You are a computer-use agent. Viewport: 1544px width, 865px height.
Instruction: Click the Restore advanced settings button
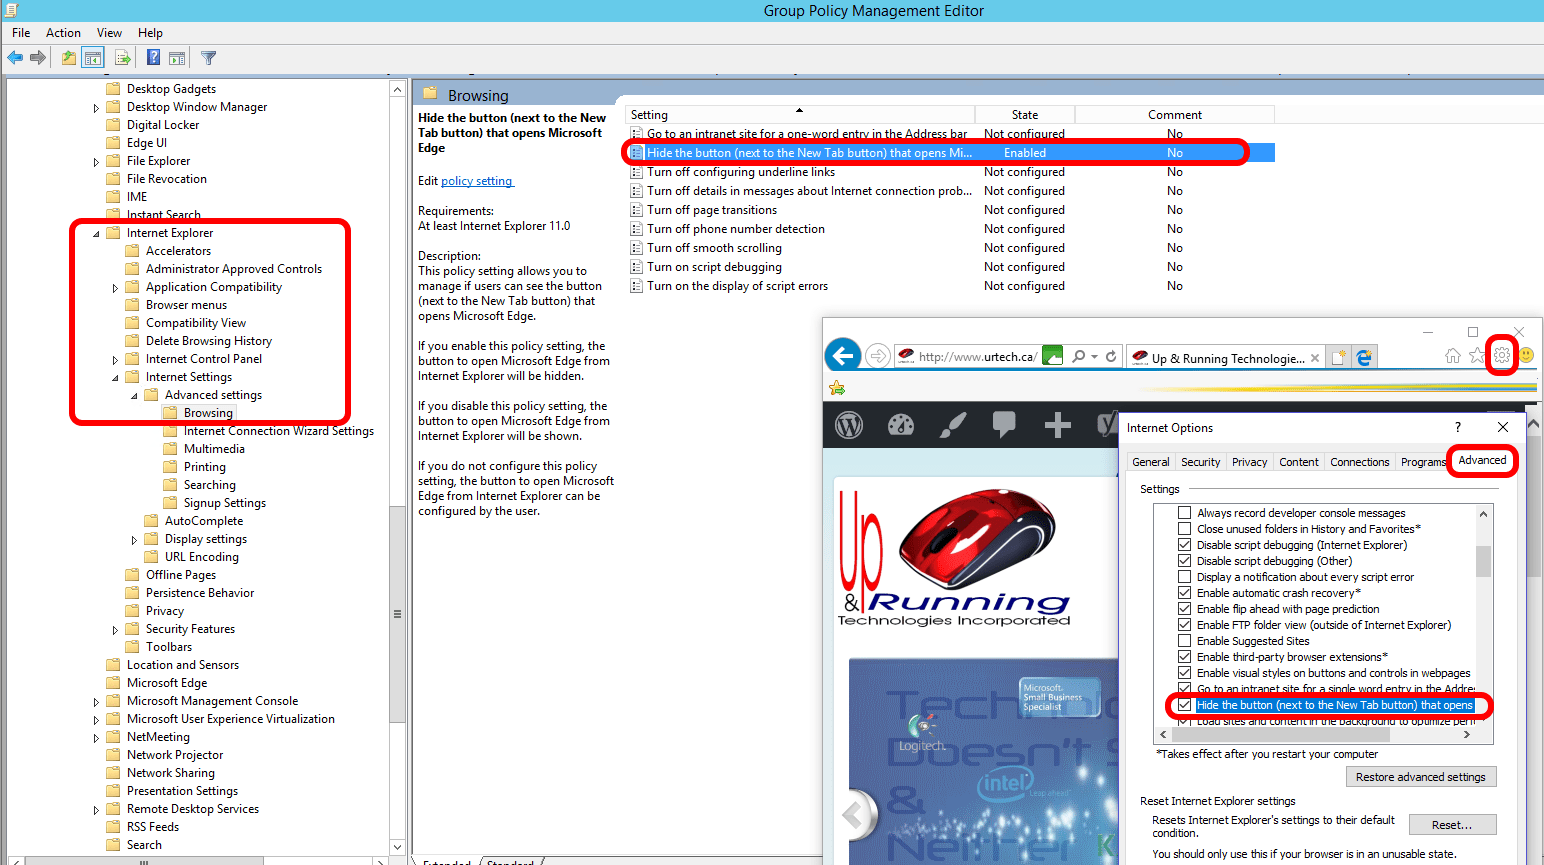(x=1421, y=776)
